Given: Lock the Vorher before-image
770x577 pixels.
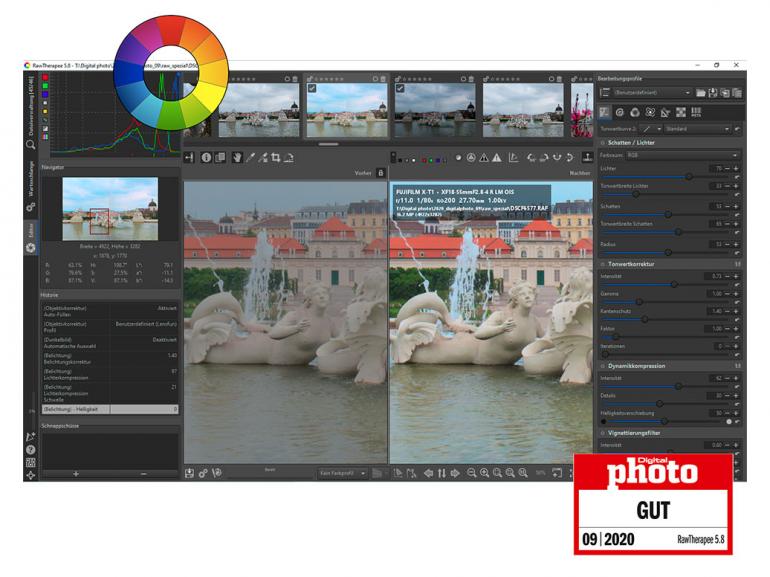Looking at the screenshot, I should [381, 173].
